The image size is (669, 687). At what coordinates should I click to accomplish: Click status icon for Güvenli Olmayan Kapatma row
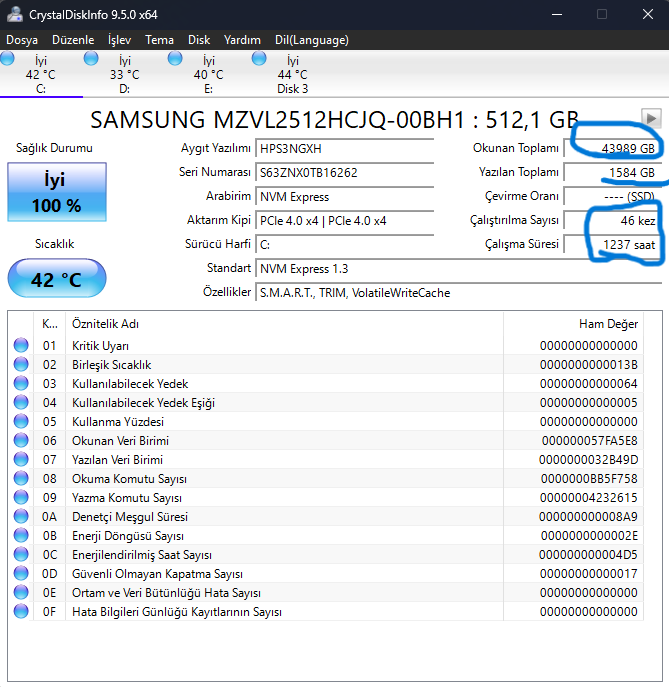pyautogui.click(x=21, y=573)
